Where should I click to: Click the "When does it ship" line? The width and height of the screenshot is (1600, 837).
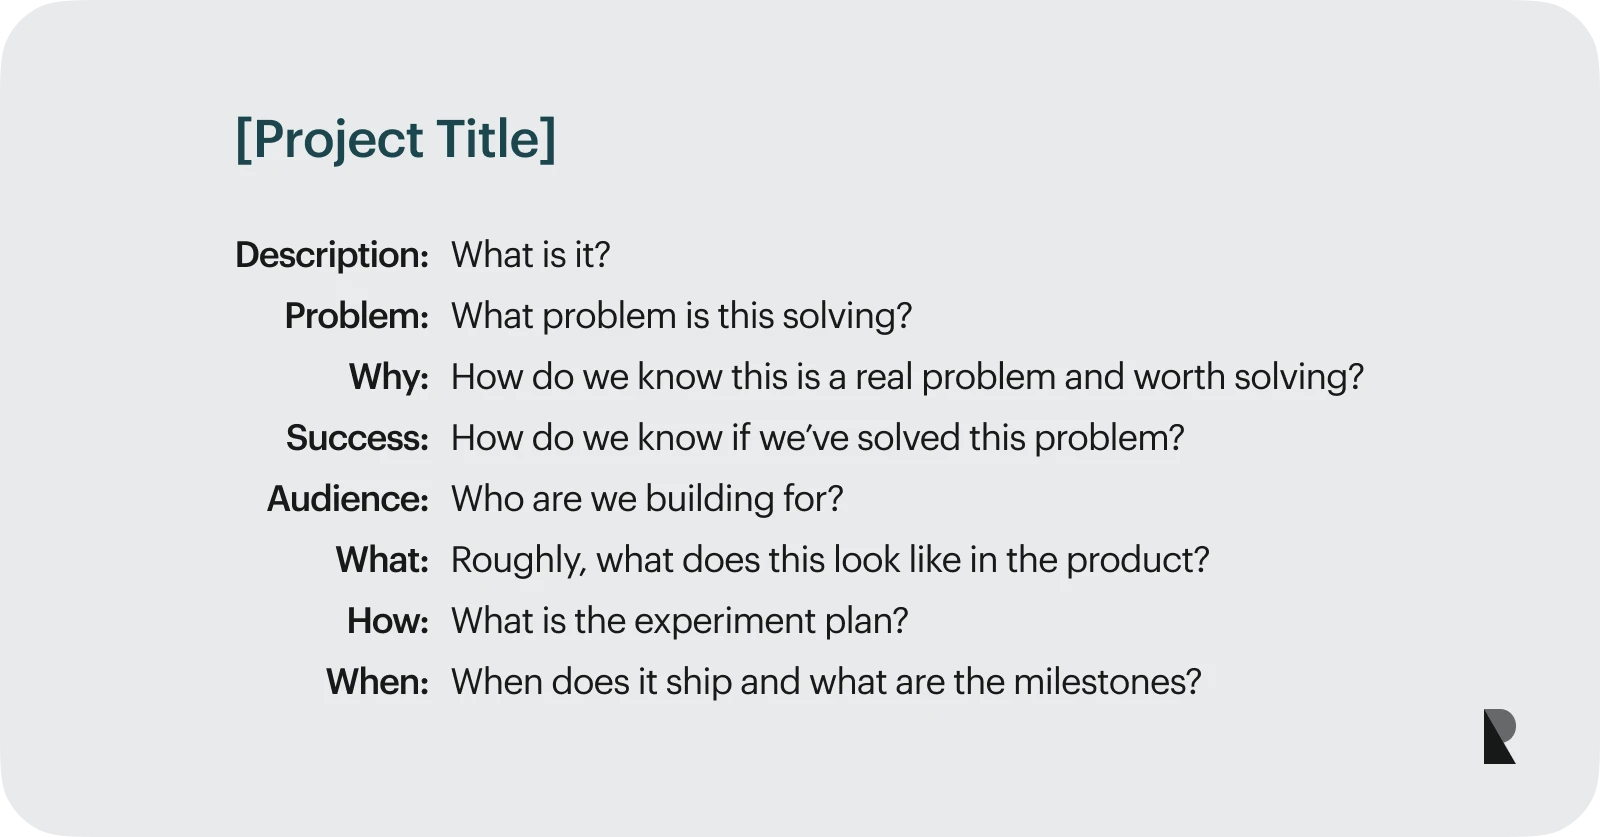pos(826,682)
